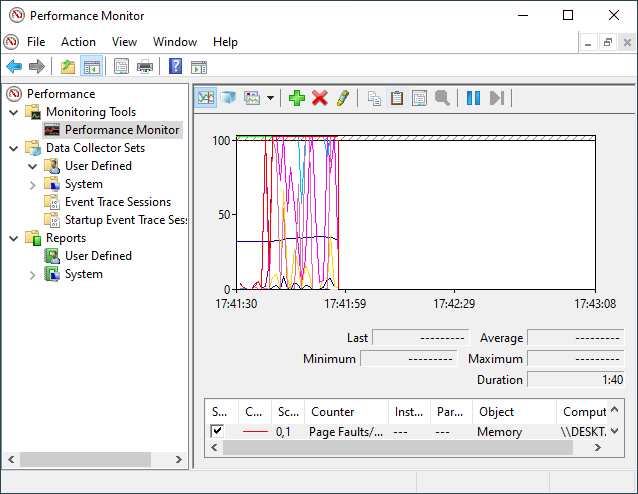Click the Par... column header
Viewport: 638px width, 494px height.
(452, 412)
